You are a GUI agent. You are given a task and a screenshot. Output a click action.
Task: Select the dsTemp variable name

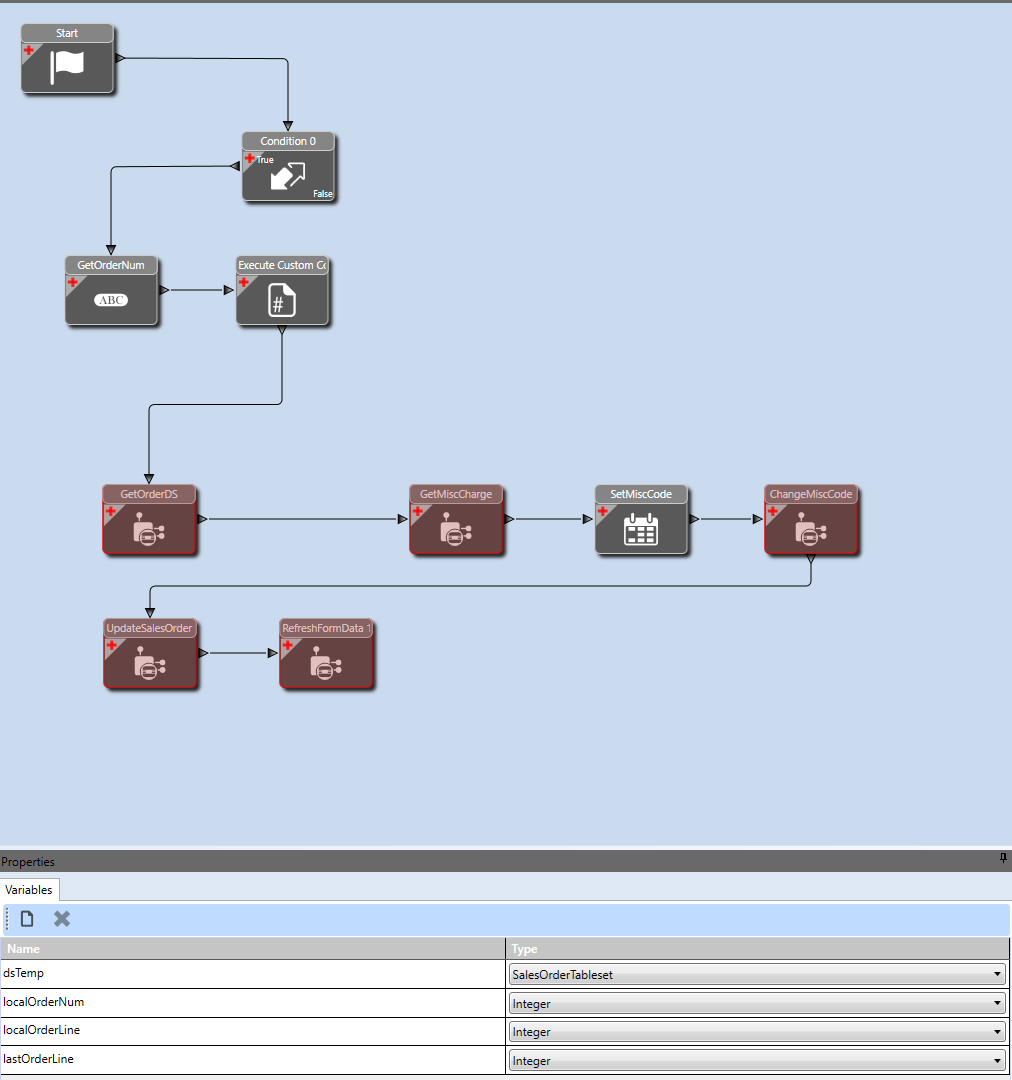[23, 973]
